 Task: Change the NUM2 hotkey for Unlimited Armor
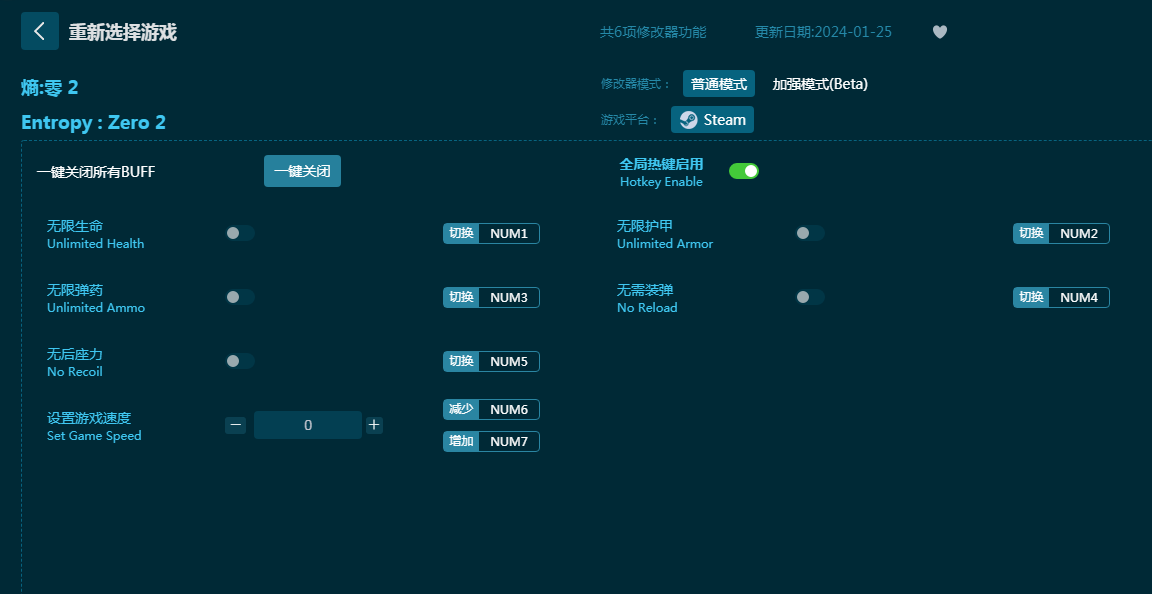(x=1079, y=233)
